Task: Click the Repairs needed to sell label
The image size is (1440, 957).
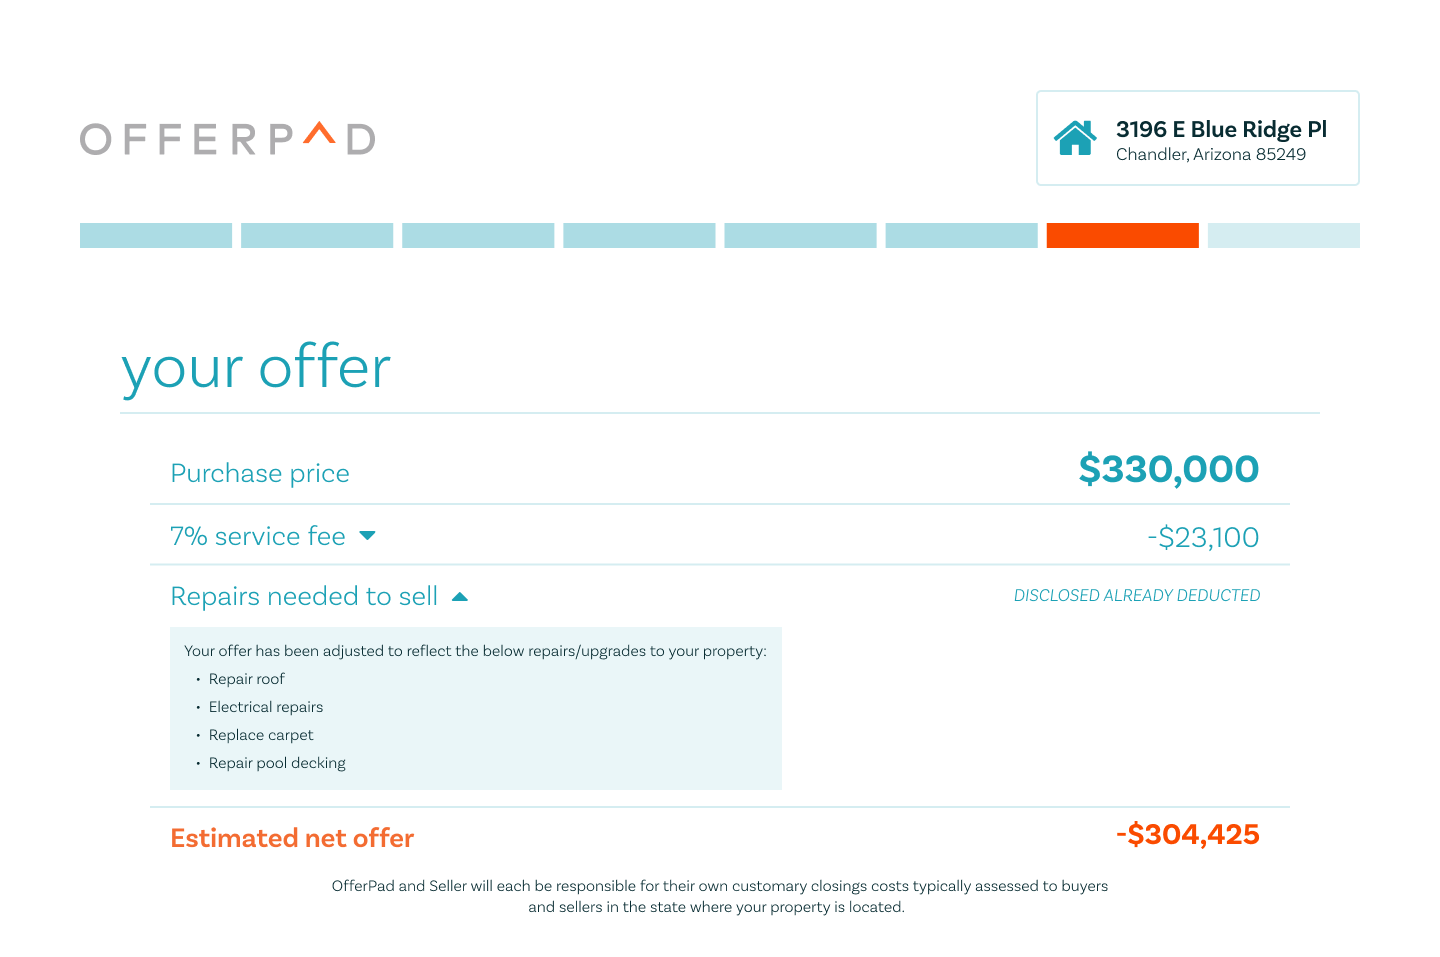Action: click(304, 597)
